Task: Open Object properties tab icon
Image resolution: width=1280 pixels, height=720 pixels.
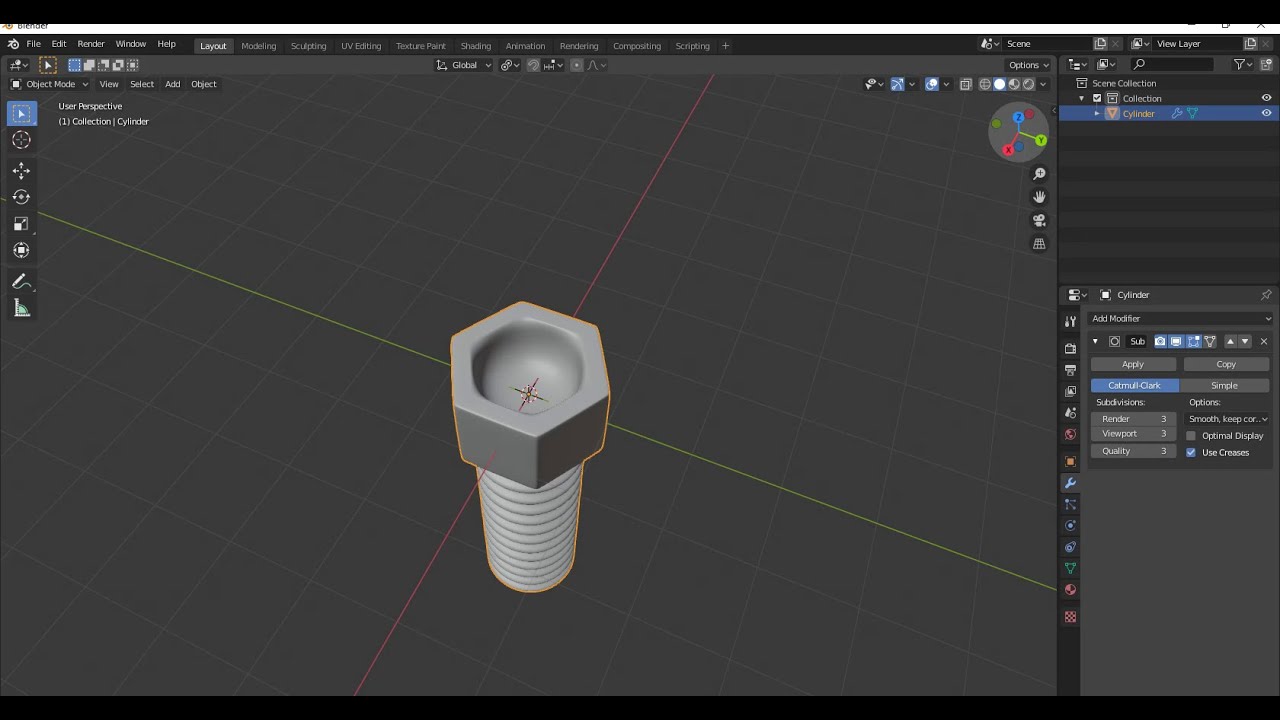Action: pyautogui.click(x=1070, y=462)
